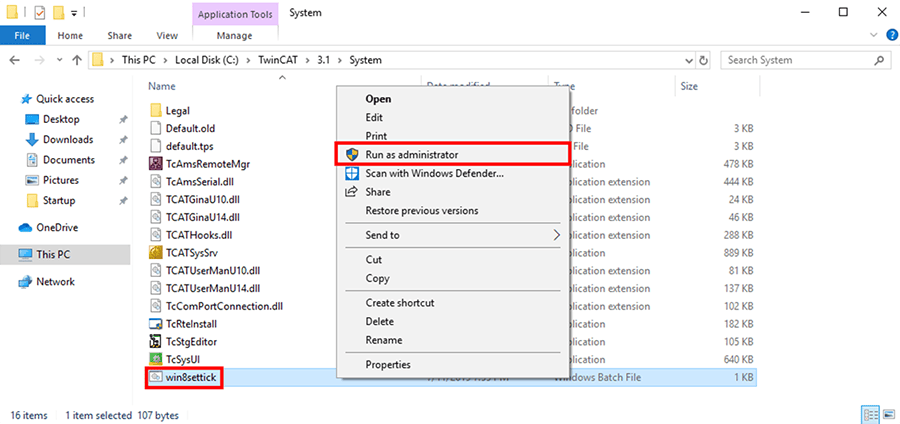Click the Back navigation arrow
The width and height of the screenshot is (900, 424).
pyautogui.click(x=15, y=60)
